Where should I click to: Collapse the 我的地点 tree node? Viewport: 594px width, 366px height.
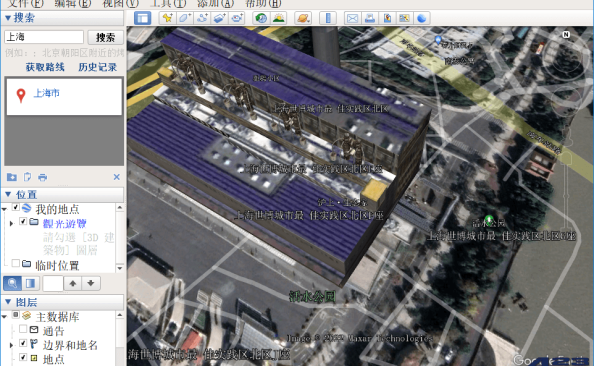pos(5,209)
